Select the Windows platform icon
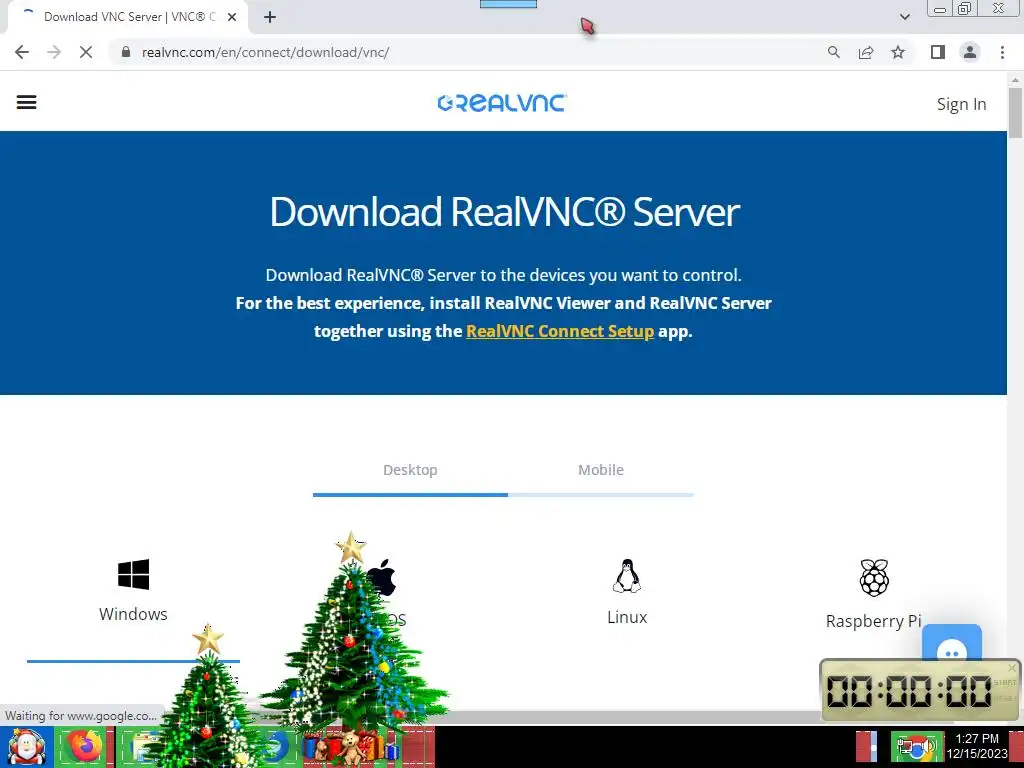Image resolution: width=1024 pixels, height=768 pixels. (x=133, y=574)
